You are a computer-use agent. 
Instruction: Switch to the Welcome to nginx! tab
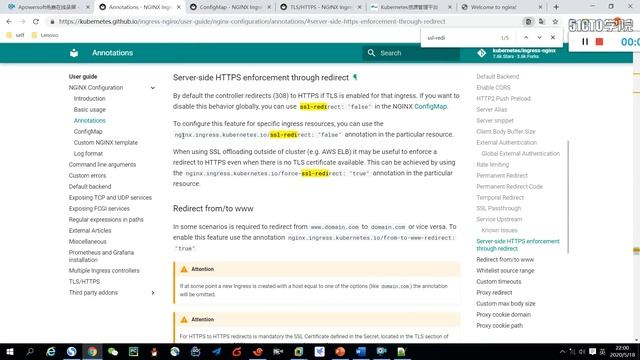click(501, 7)
